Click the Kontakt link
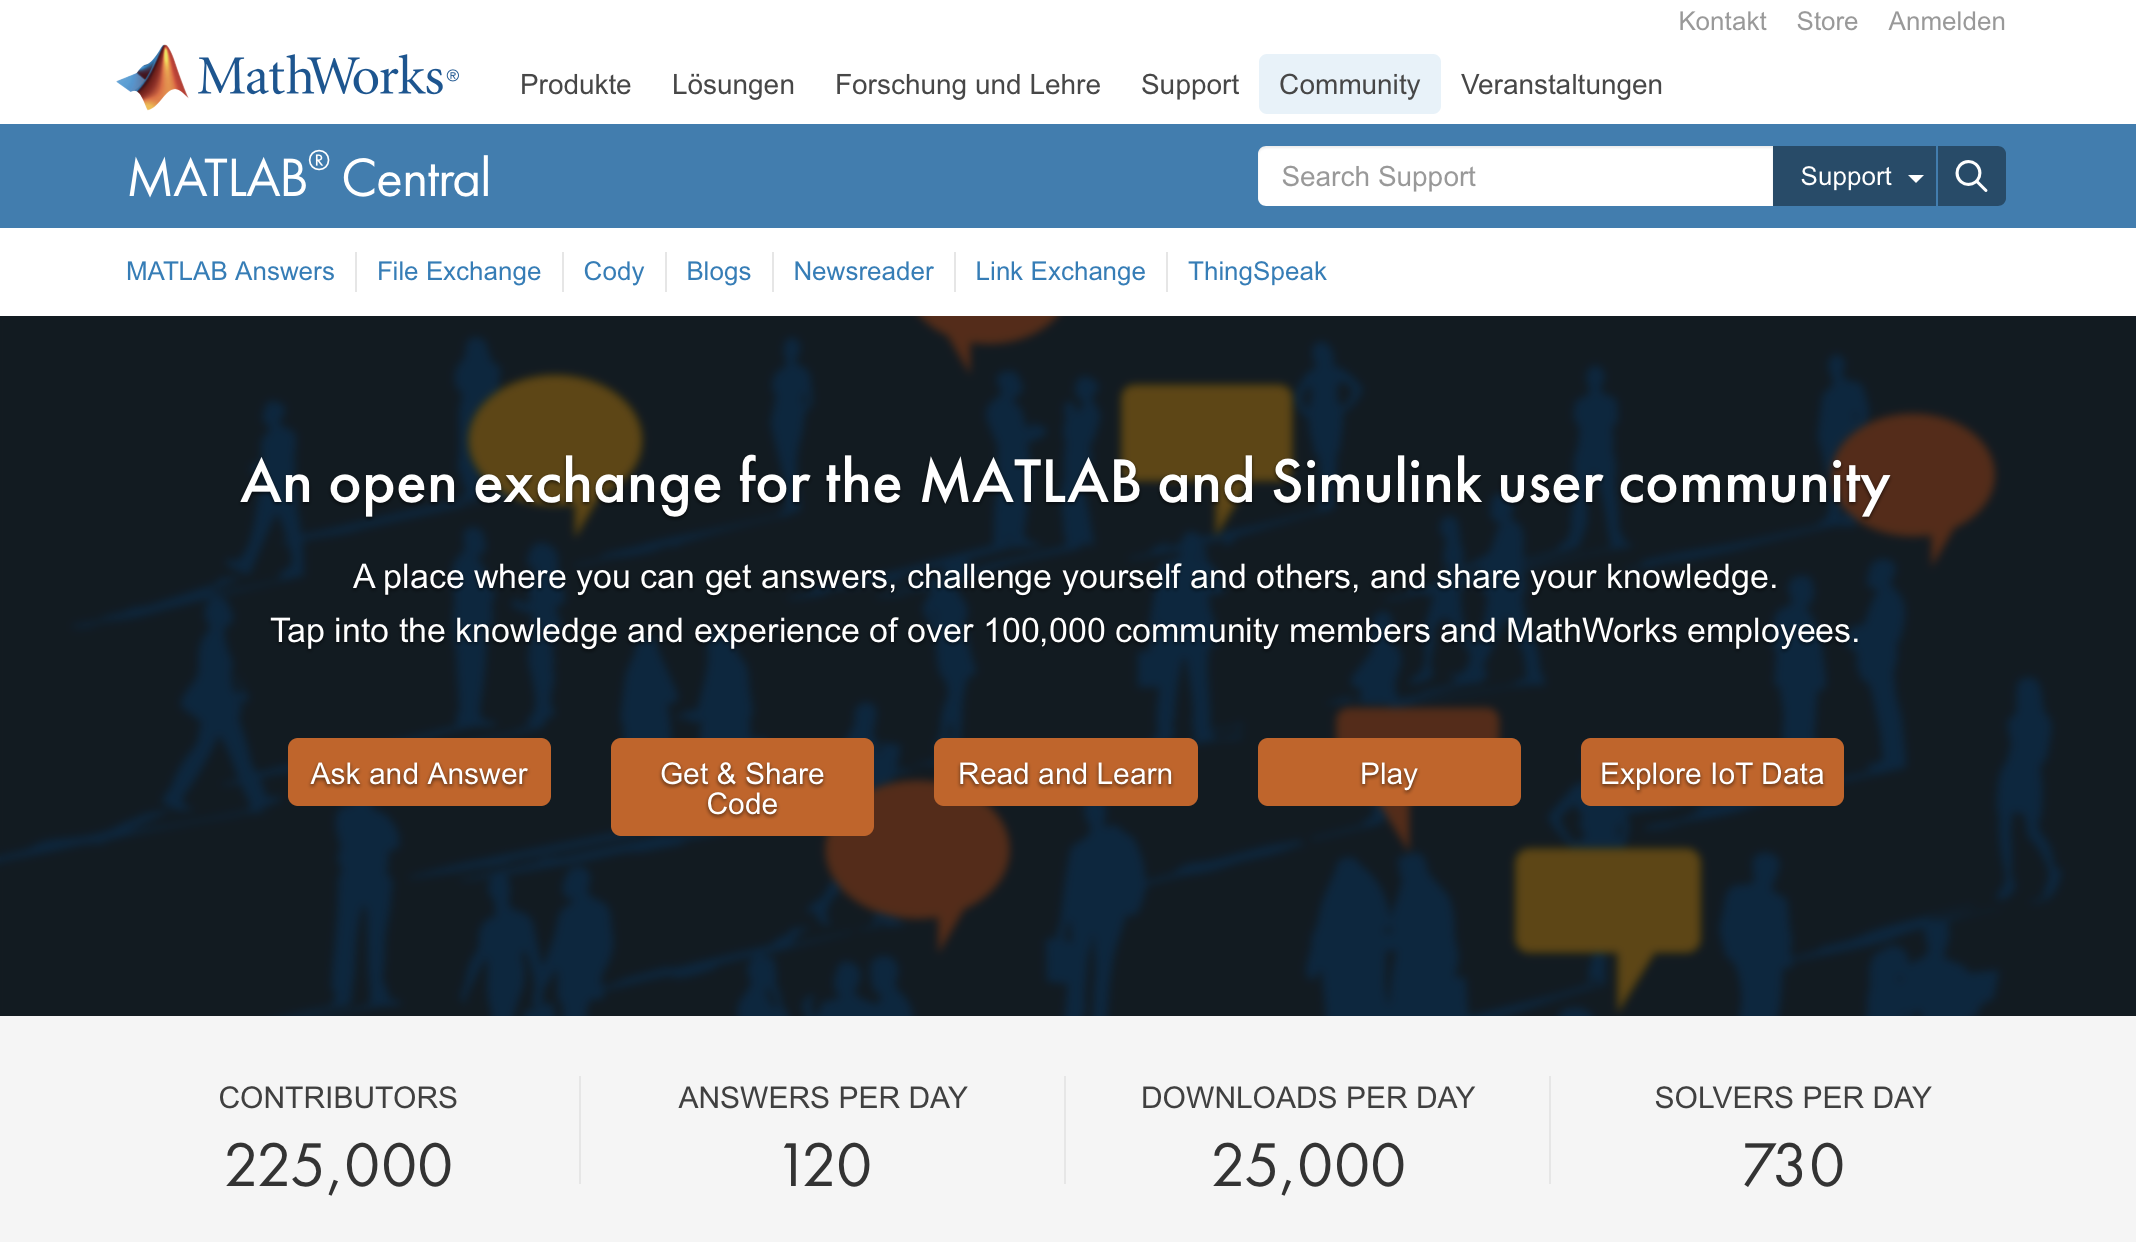The height and width of the screenshot is (1242, 2136). 1722,21
